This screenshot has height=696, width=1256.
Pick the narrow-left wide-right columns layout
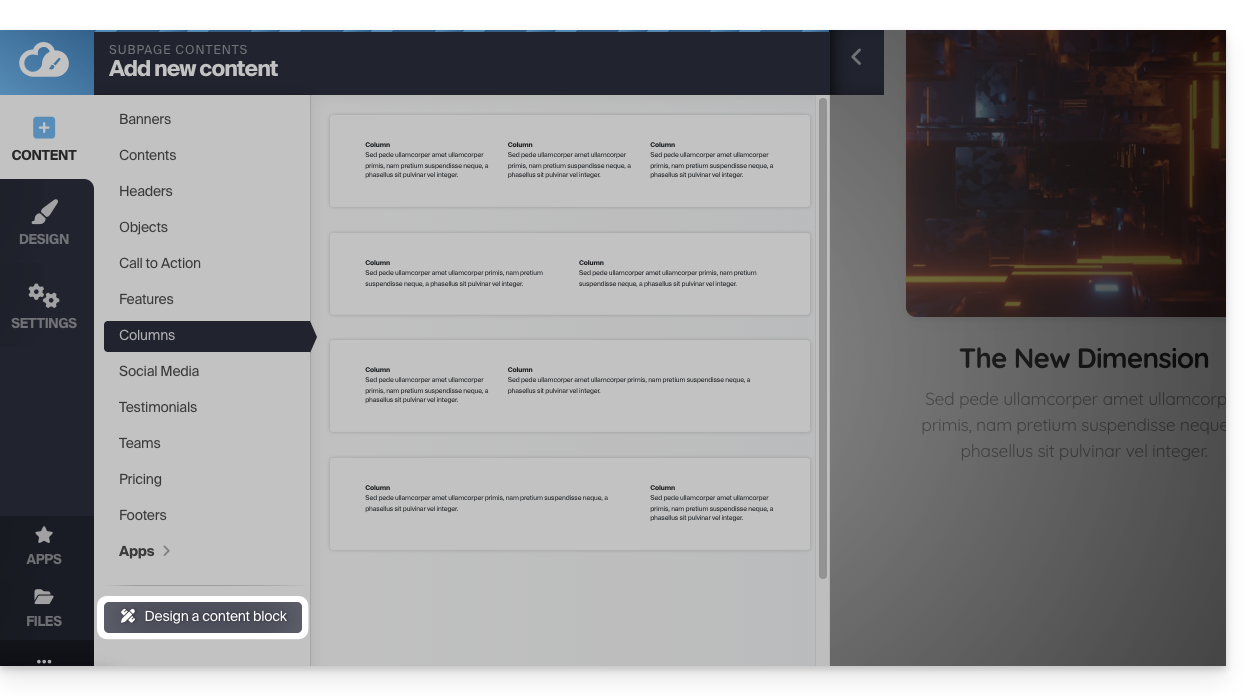569,386
